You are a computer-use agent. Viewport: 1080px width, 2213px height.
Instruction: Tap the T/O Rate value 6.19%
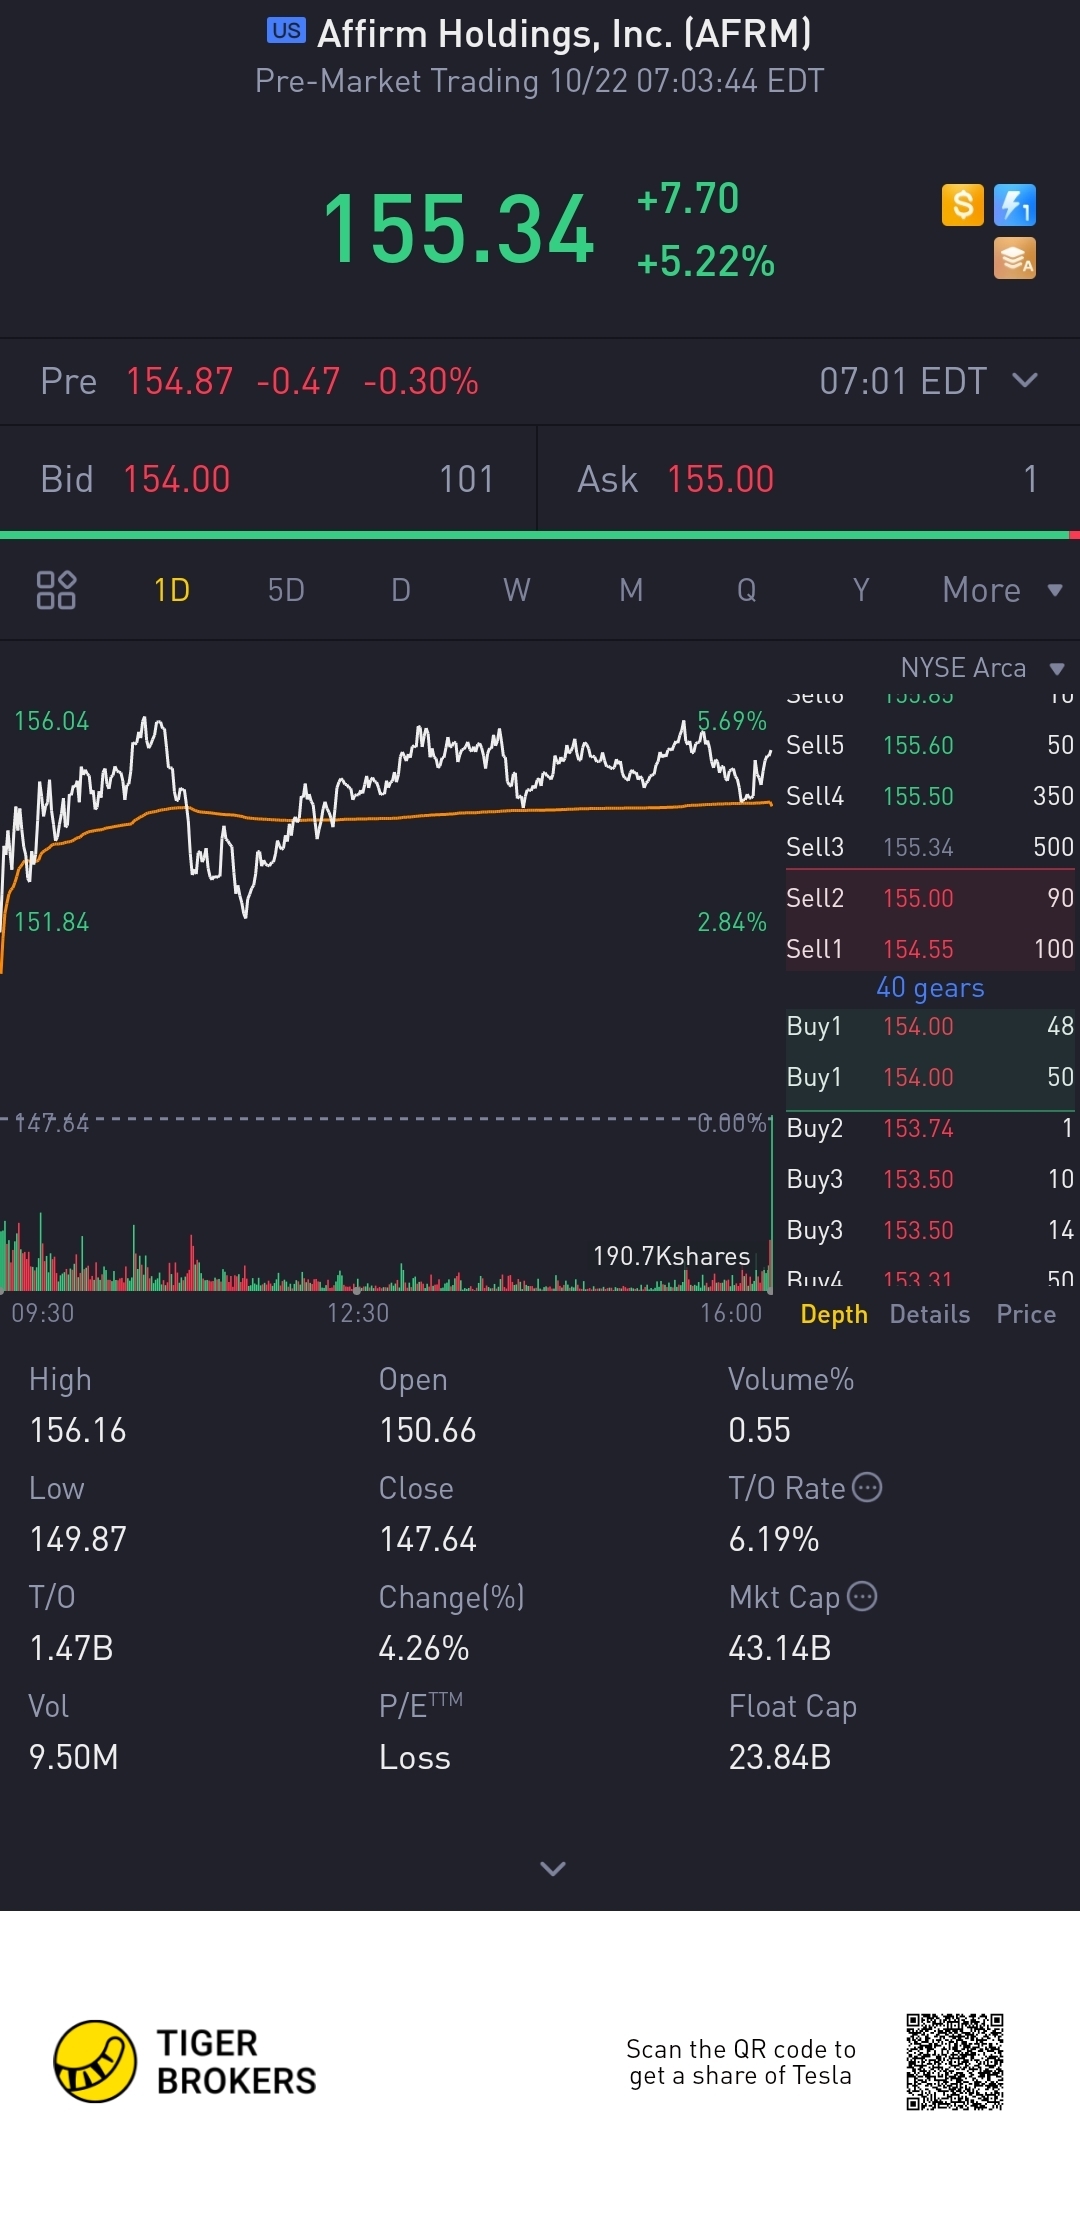(774, 1539)
